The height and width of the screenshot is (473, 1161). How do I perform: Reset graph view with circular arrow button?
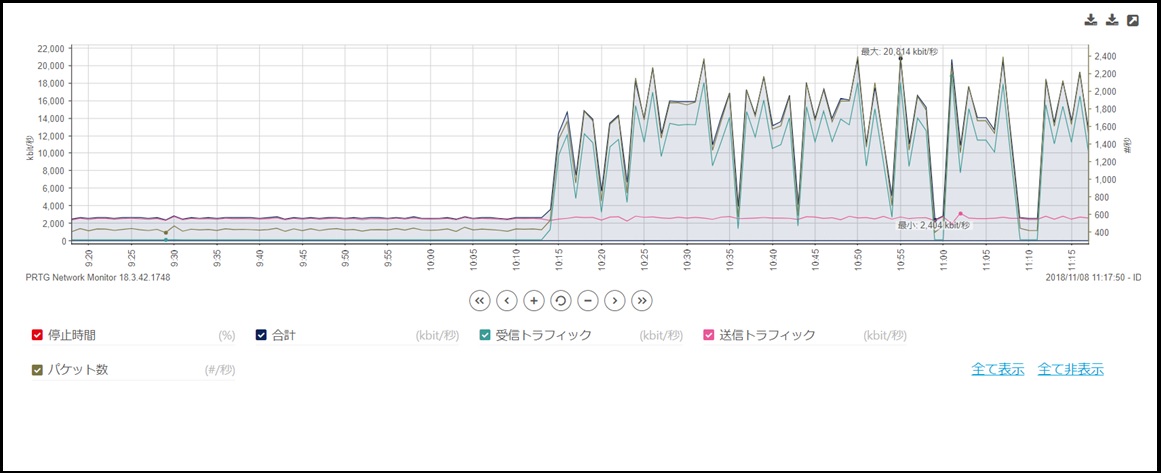(561, 301)
